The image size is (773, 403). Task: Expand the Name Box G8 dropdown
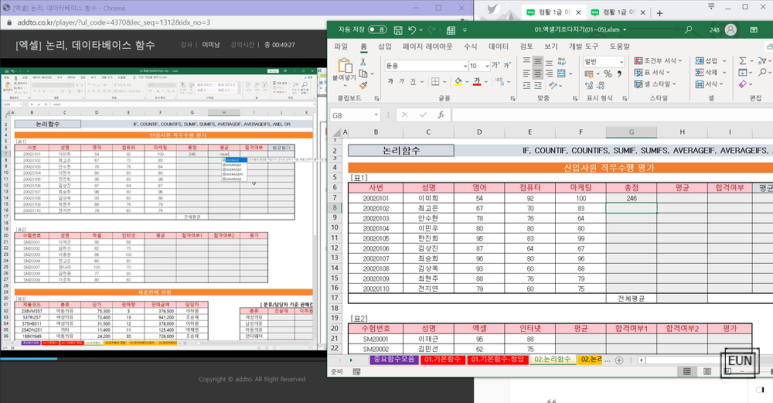pos(376,115)
